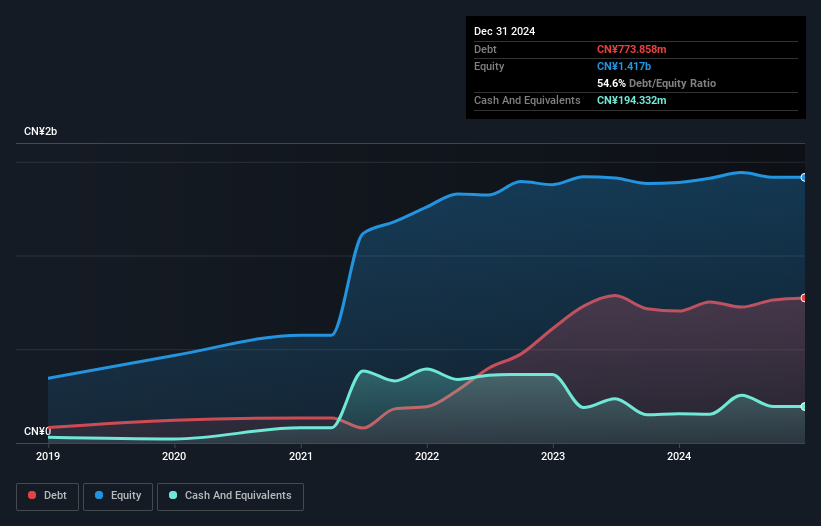Click Cash And Equivalents label in tooltip
Viewport: 821px width, 526px height.
527,100
